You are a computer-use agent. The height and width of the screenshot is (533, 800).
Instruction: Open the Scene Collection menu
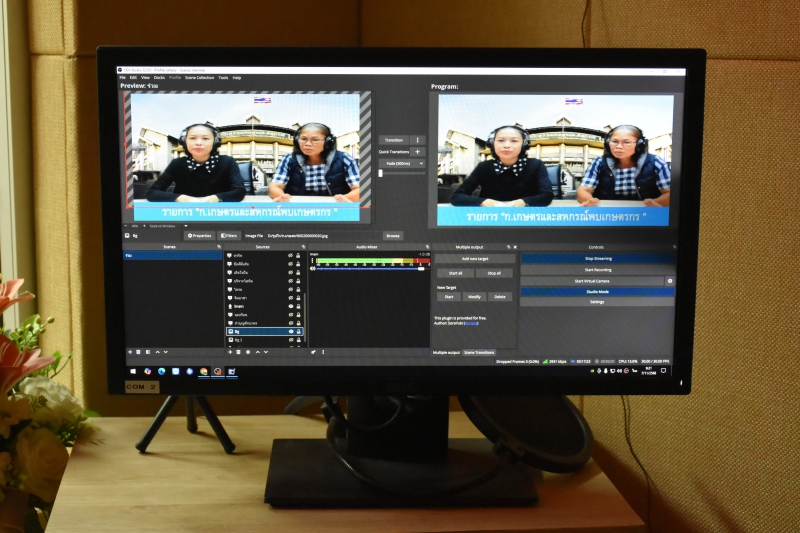[x=199, y=77]
